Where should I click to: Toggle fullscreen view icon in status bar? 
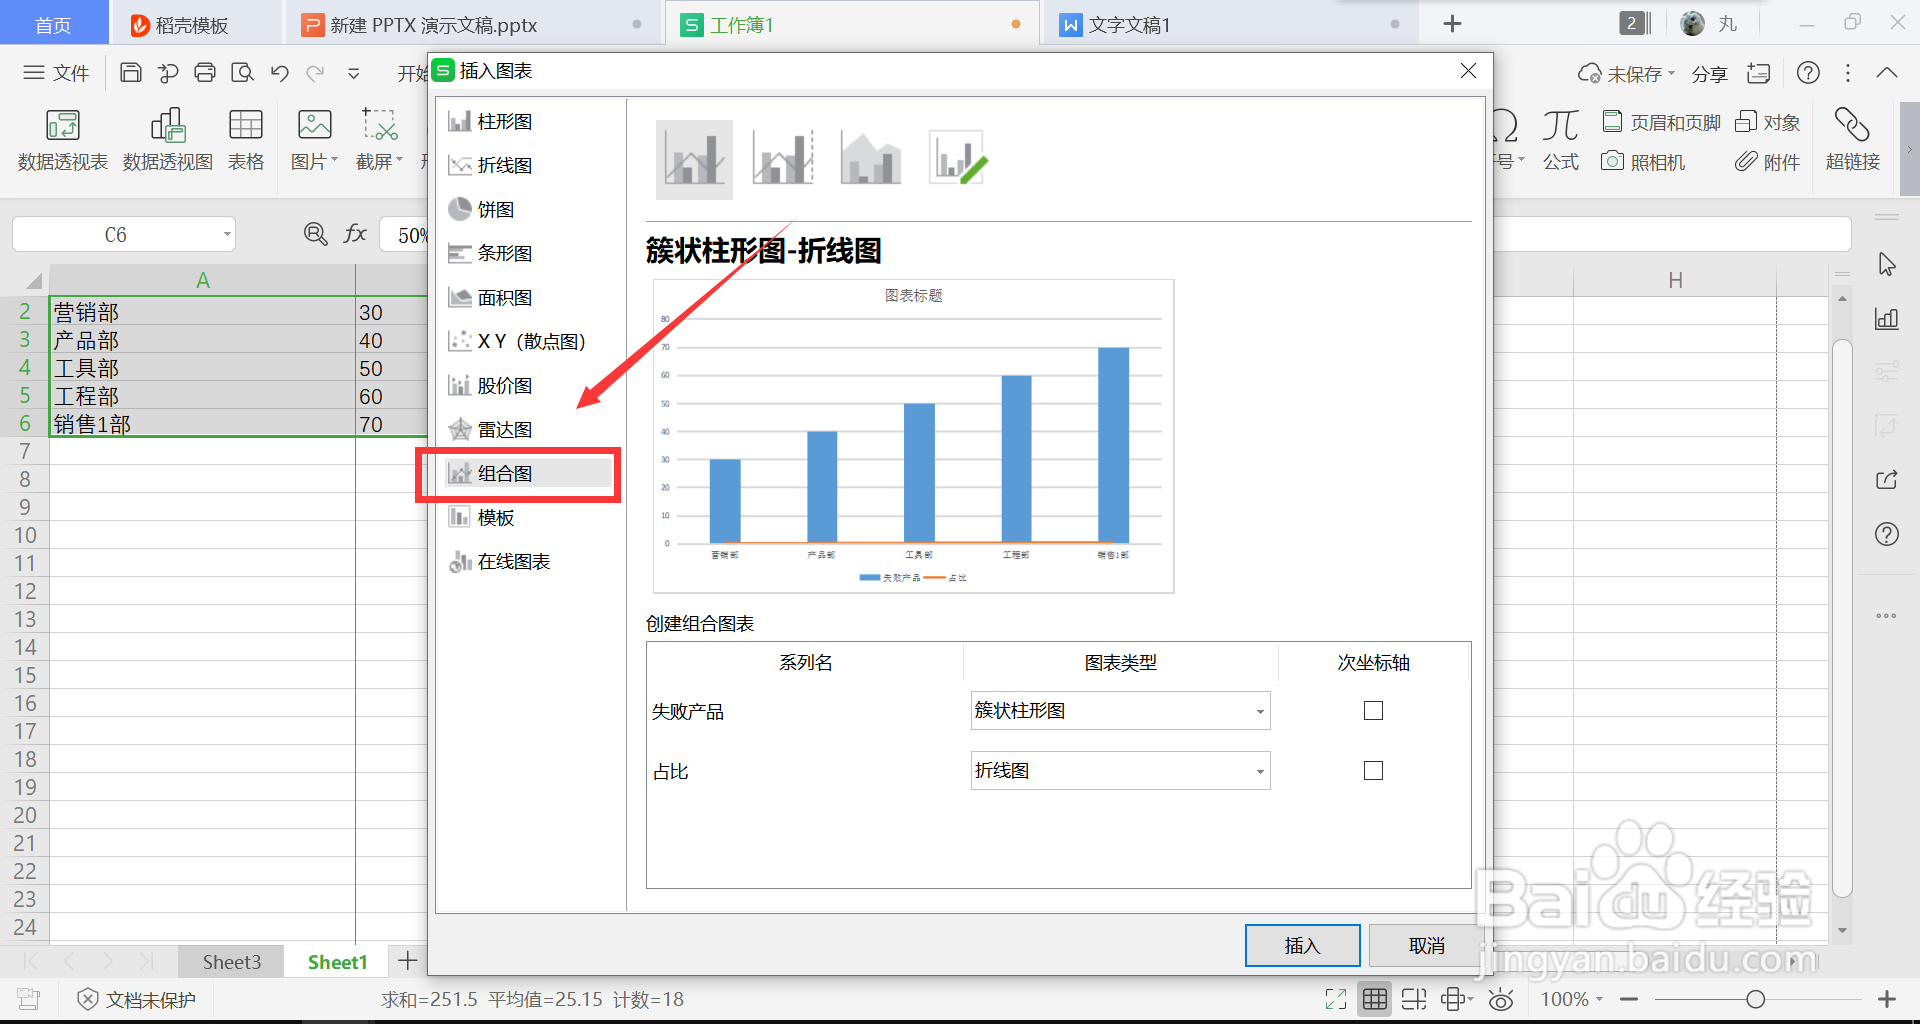coord(1336,999)
